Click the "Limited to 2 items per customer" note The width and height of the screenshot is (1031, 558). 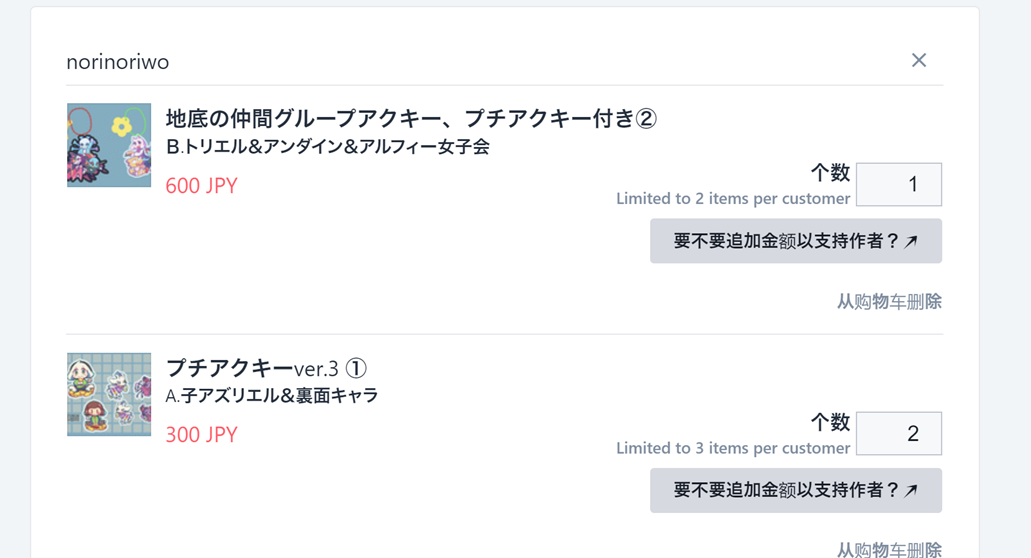click(x=732, y=199)
